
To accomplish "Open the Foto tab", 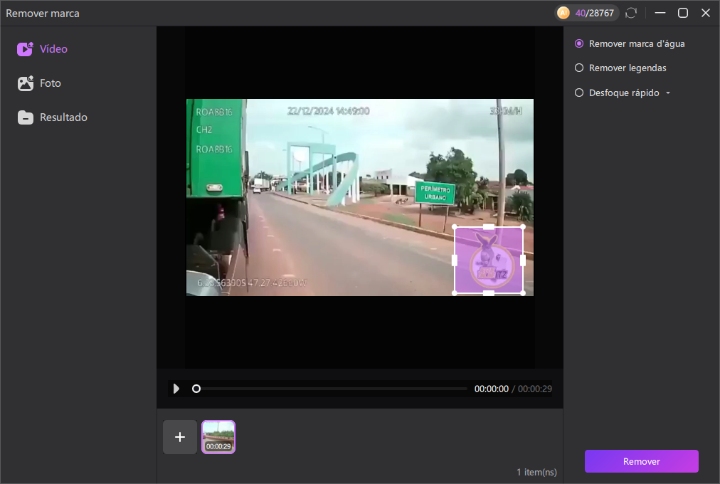I will (50, 83).
